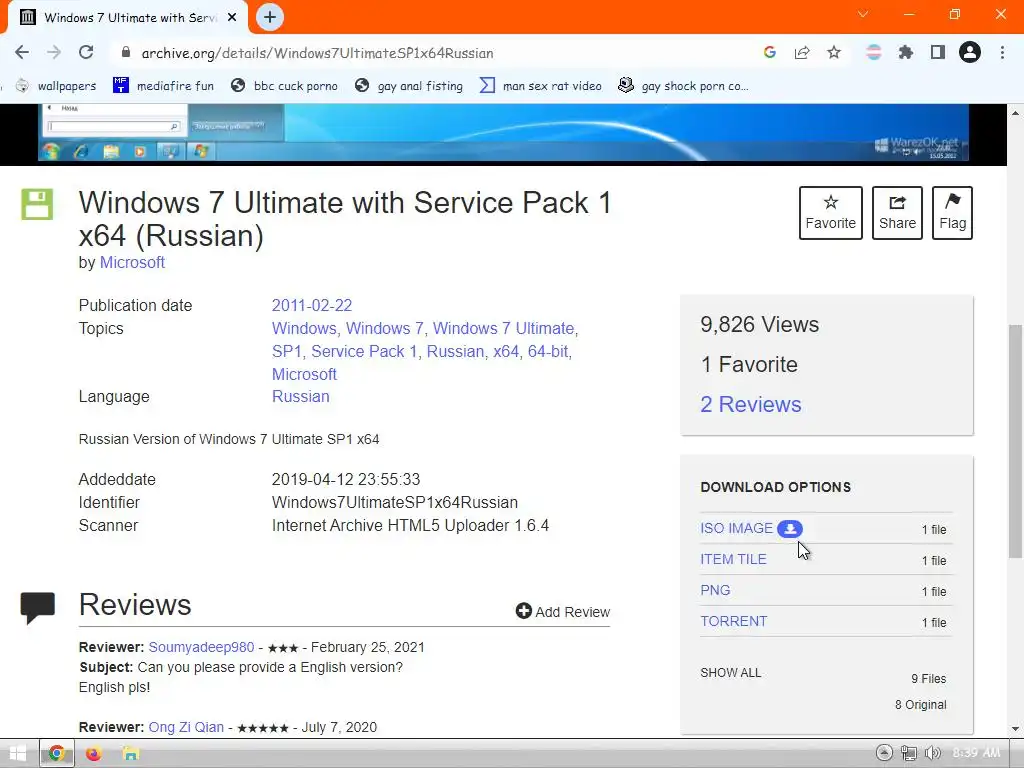Click the Windows 7 screenshot preview image
The height and width of the screenshot is (768, 1024).
(503, 133)
